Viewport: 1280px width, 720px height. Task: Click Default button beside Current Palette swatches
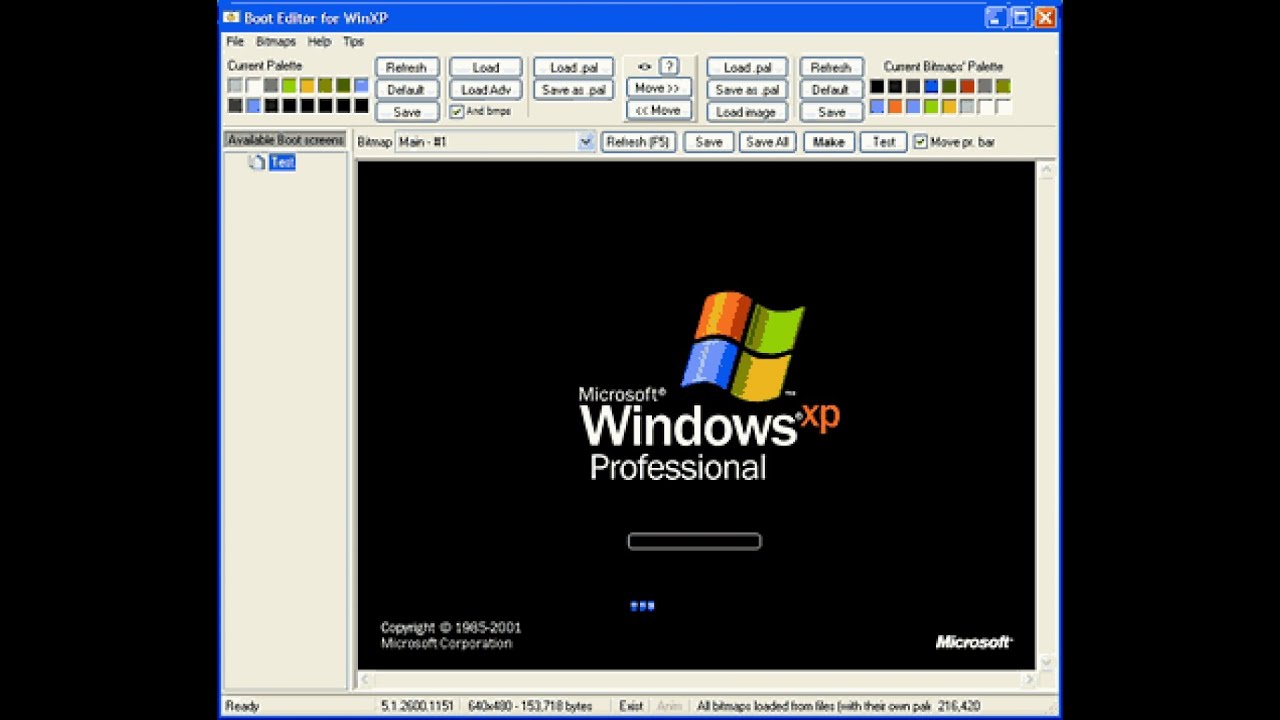coord(407,89)
